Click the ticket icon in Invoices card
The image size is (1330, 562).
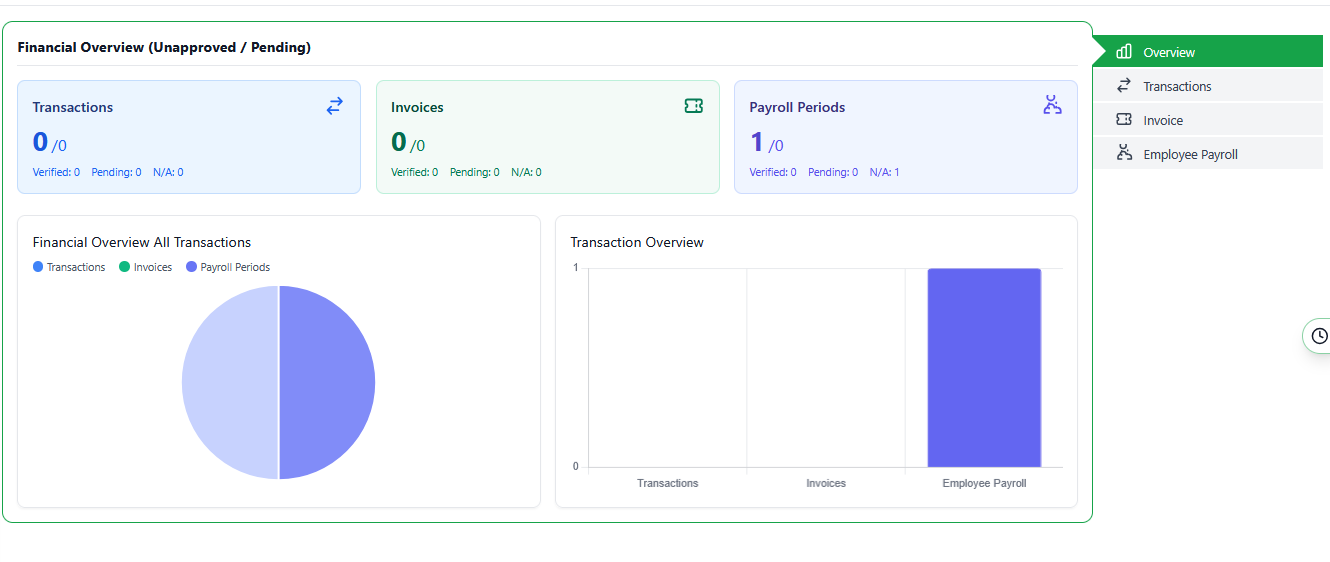[x=694, y=106]
